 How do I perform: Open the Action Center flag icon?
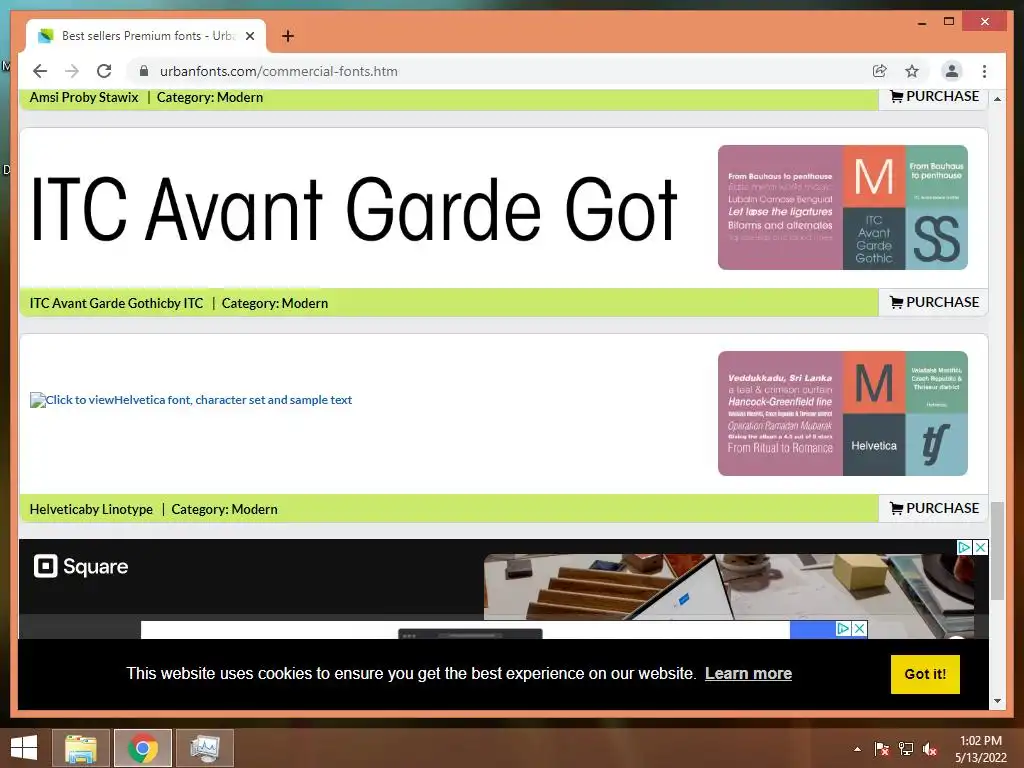881,749
